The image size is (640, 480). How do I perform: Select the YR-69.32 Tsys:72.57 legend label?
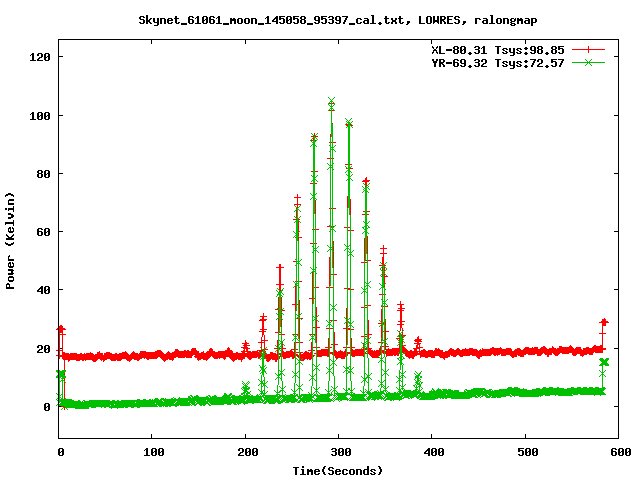click(497, 63)
